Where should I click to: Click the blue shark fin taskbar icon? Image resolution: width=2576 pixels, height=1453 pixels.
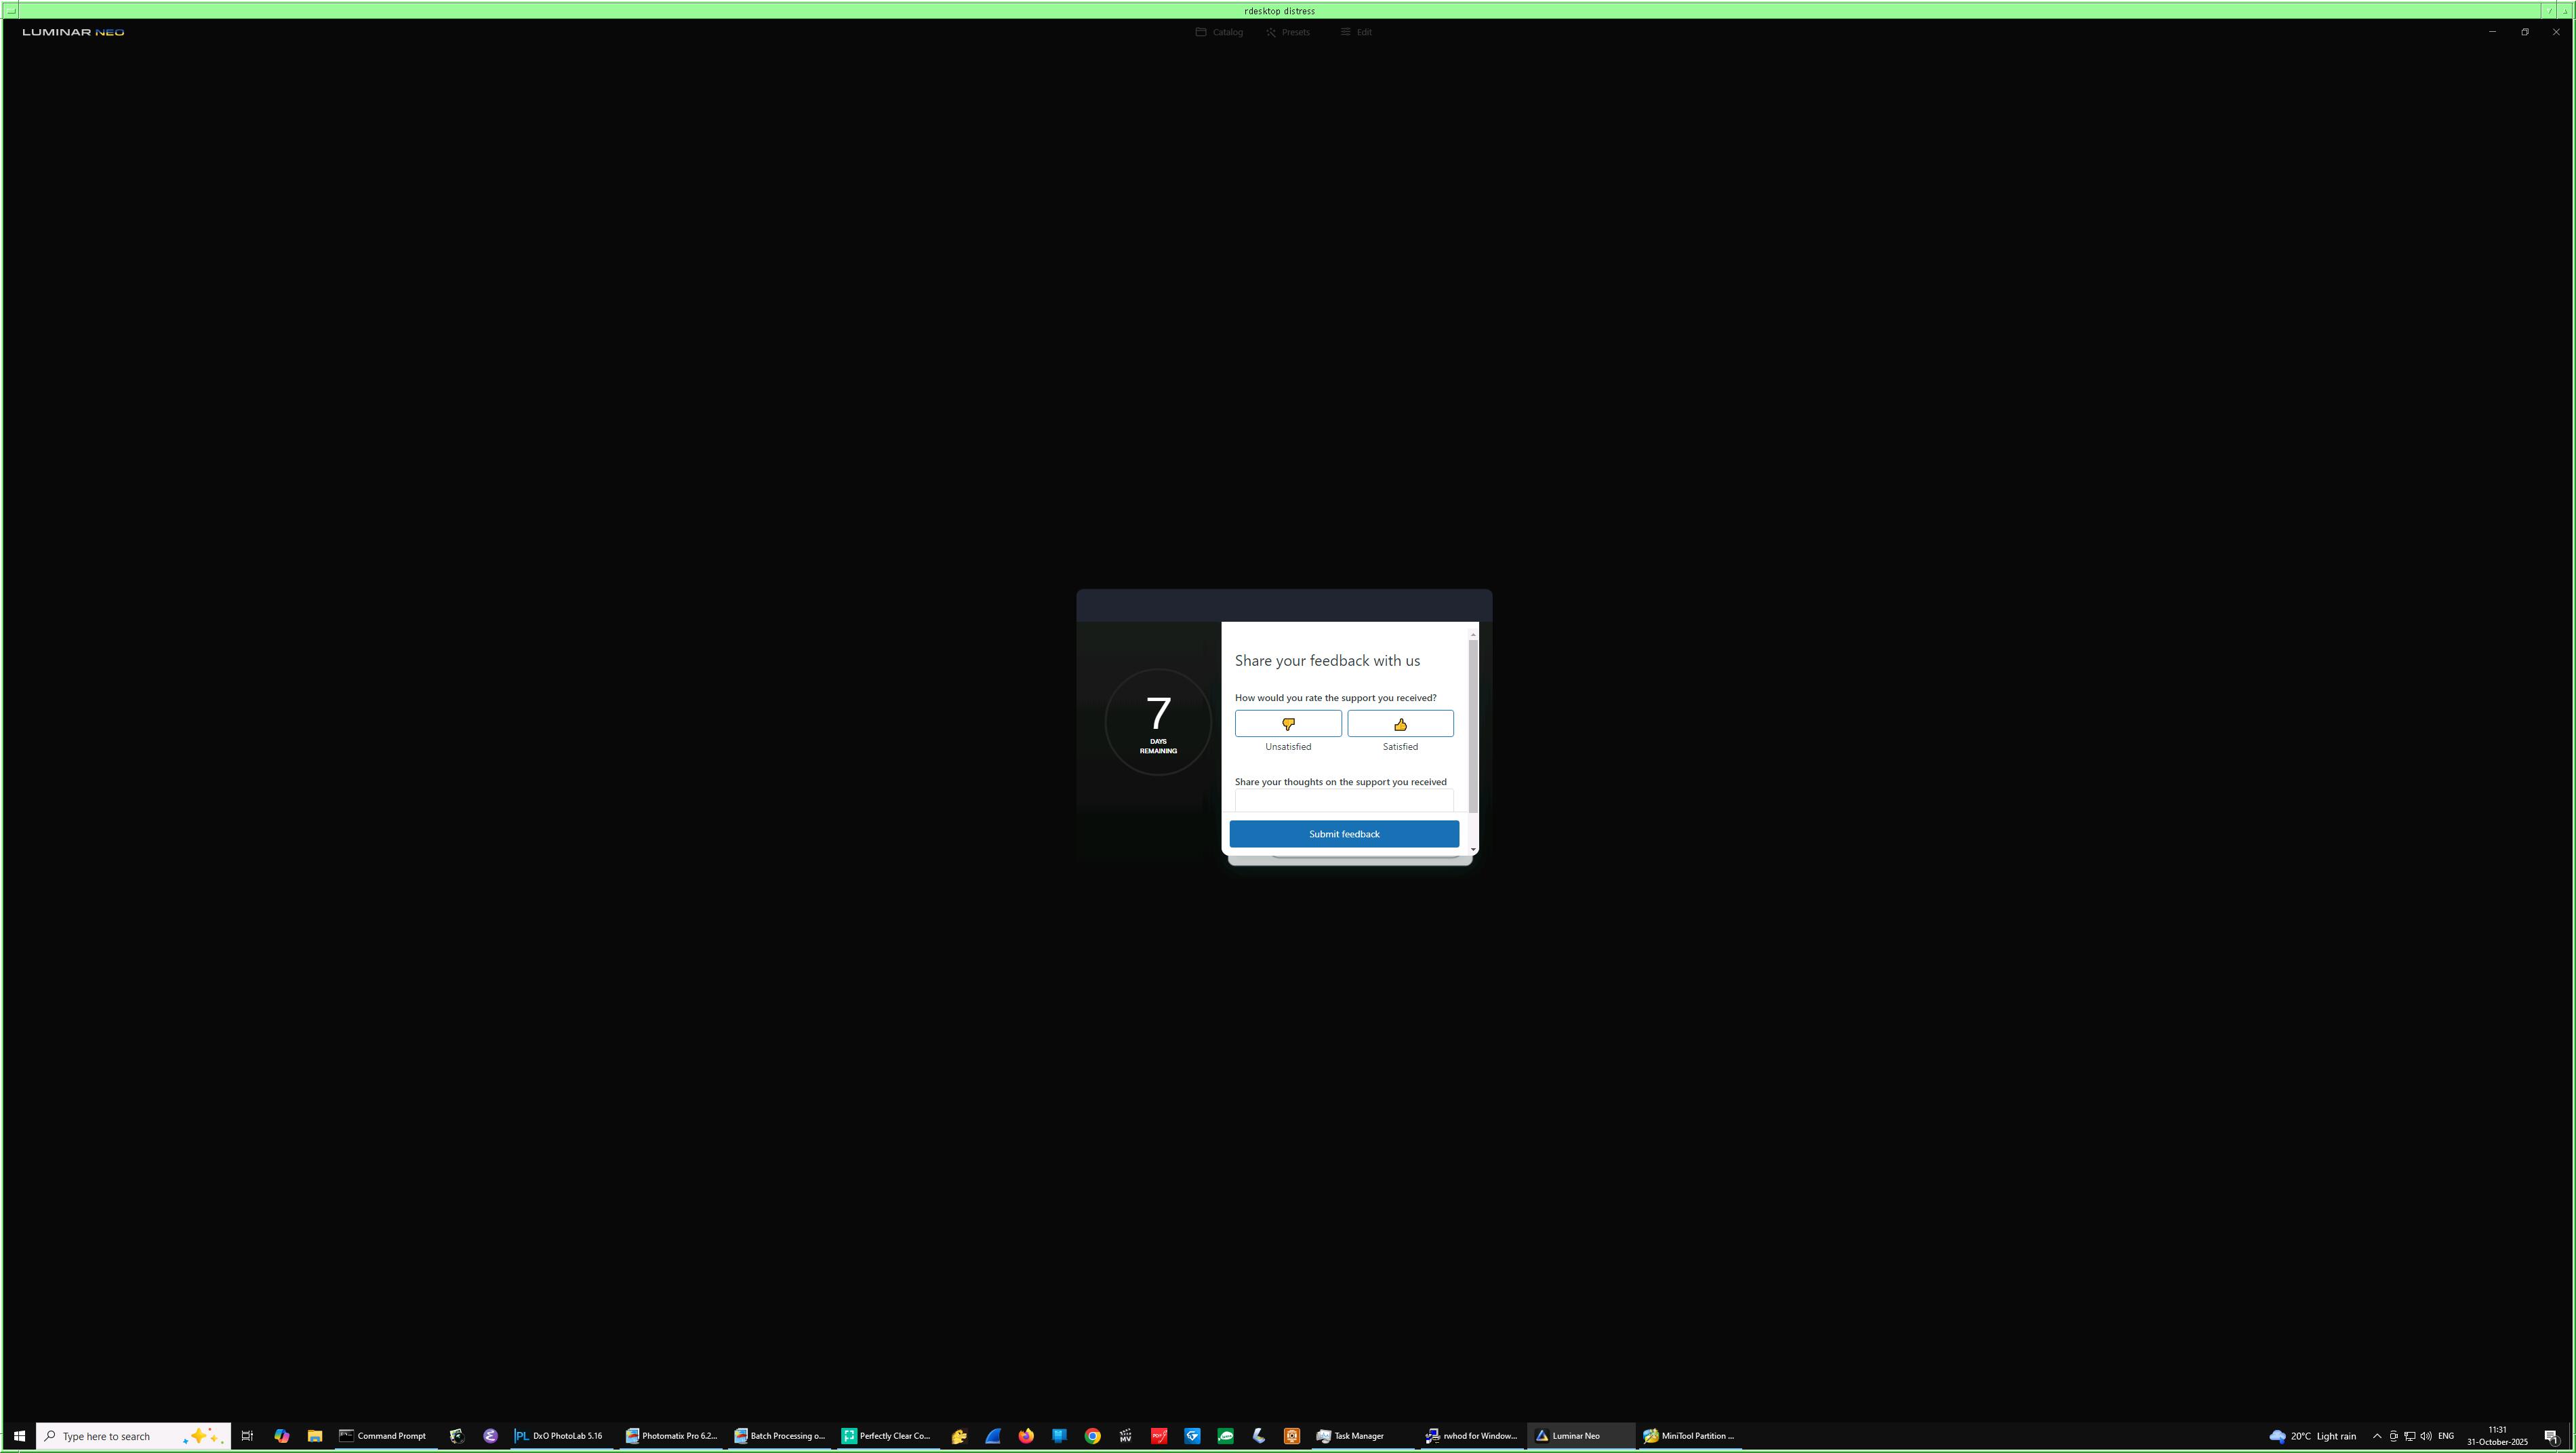[x=993, y=1436]
